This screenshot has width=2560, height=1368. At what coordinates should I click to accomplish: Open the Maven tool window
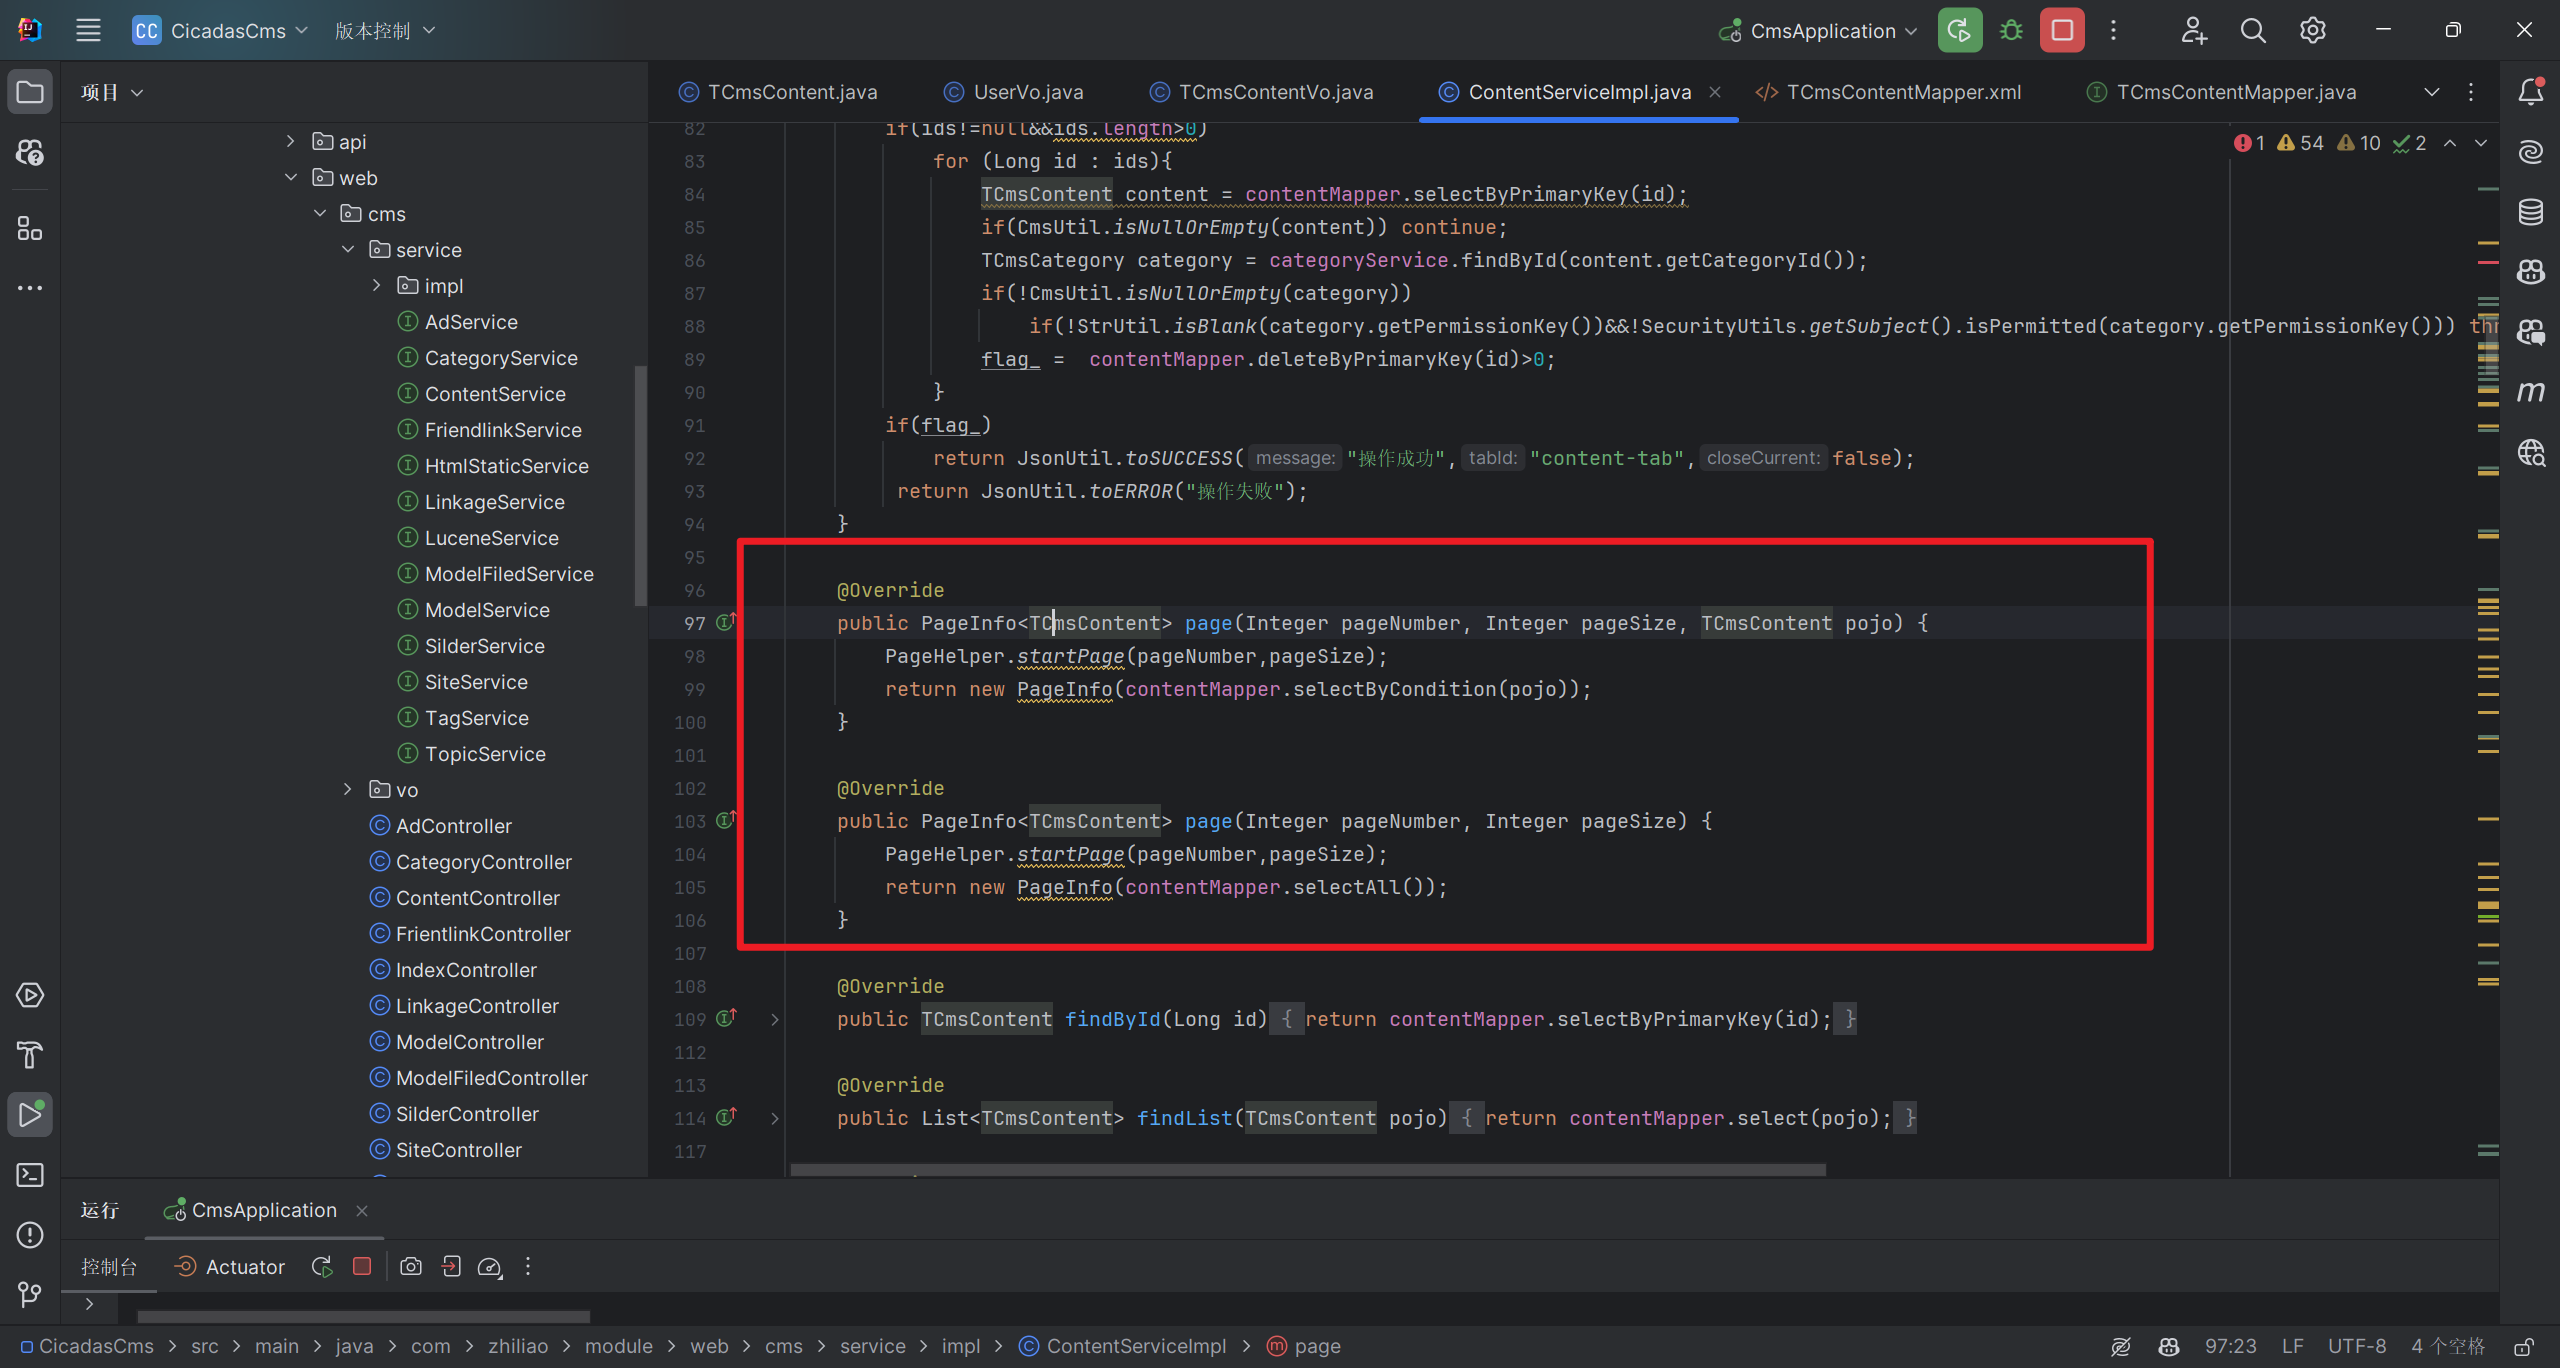tap(2531, 392)
